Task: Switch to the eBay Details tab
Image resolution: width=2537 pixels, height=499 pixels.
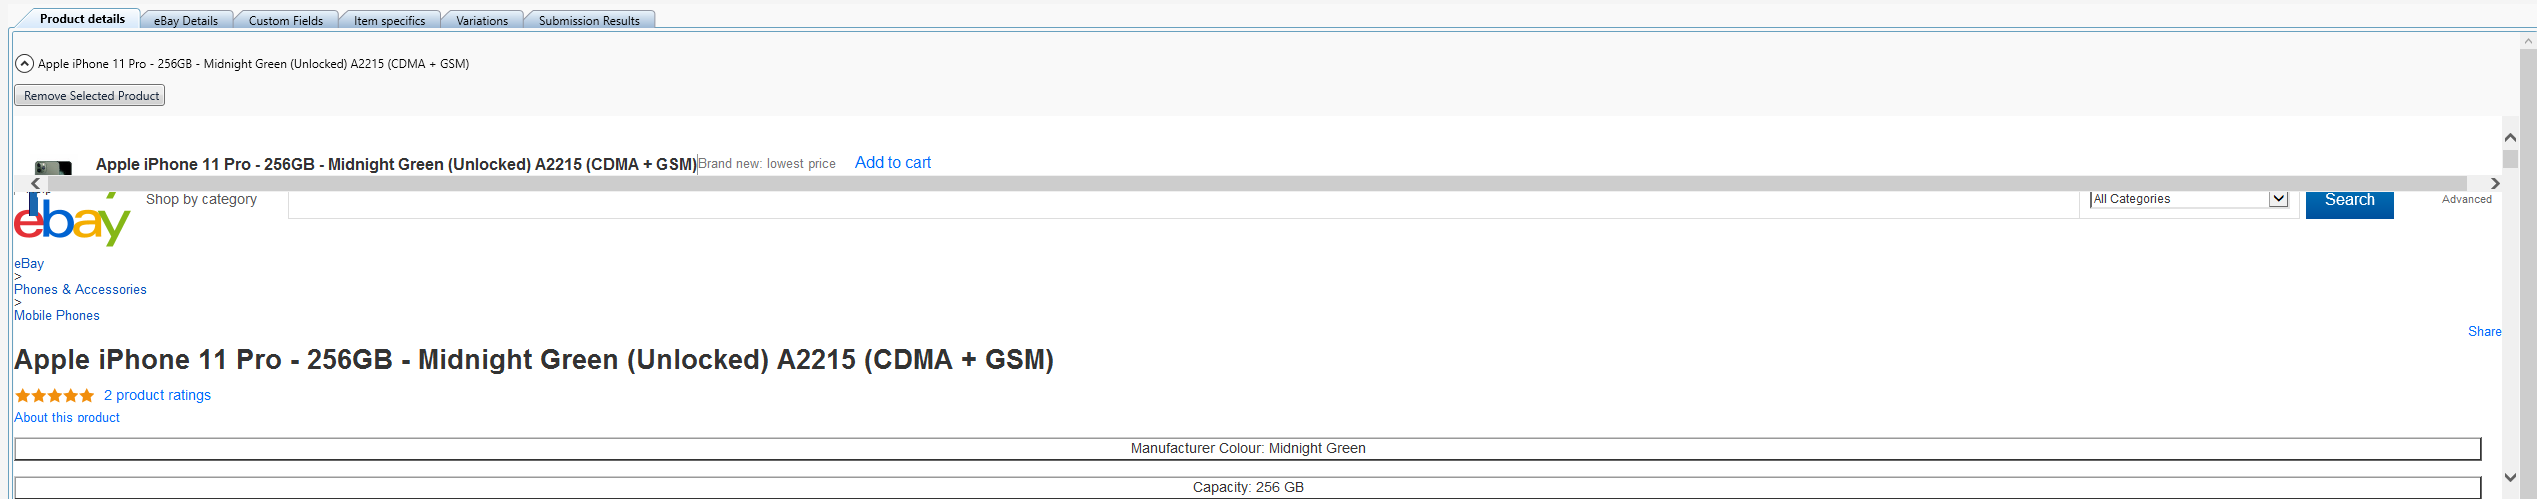Action: [186, 20]
